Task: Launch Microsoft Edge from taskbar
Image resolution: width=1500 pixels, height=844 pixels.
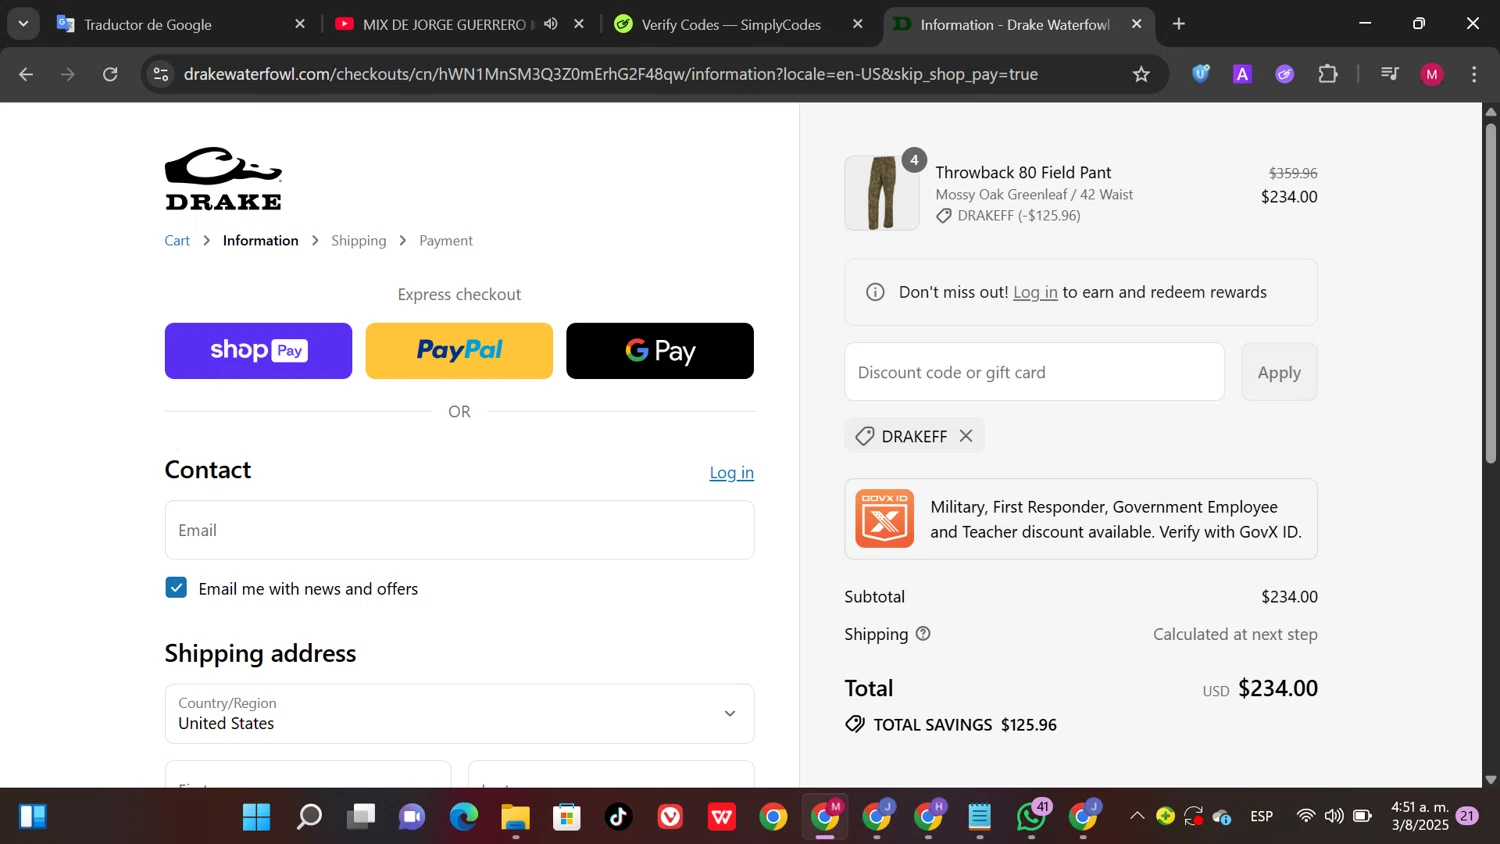Action: [x=464, y=817]
